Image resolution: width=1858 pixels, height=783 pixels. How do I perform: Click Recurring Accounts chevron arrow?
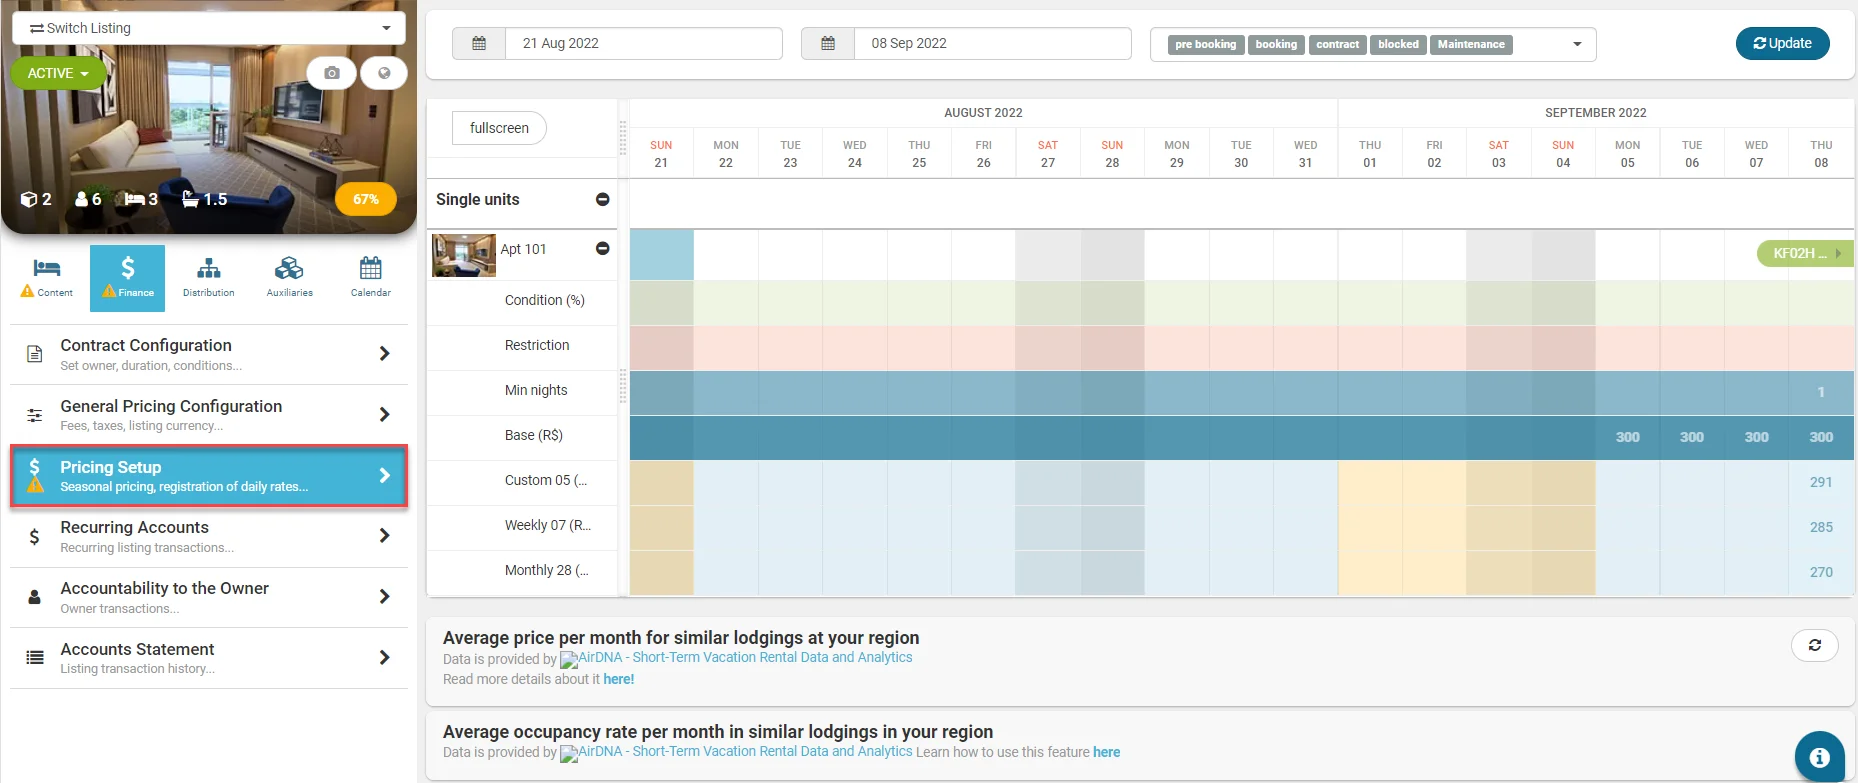pos(384,535)
